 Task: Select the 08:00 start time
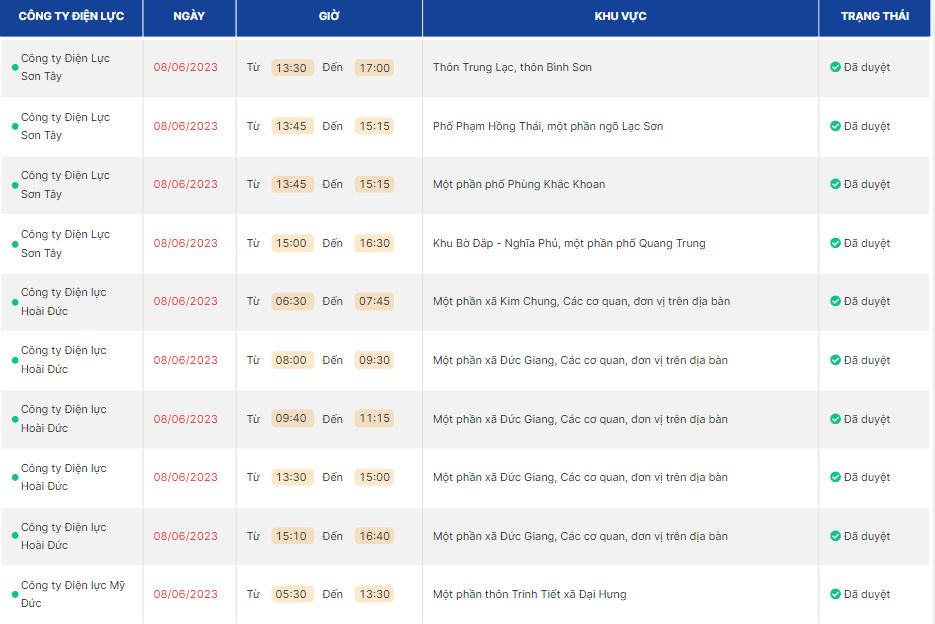[x=291, y=360]
